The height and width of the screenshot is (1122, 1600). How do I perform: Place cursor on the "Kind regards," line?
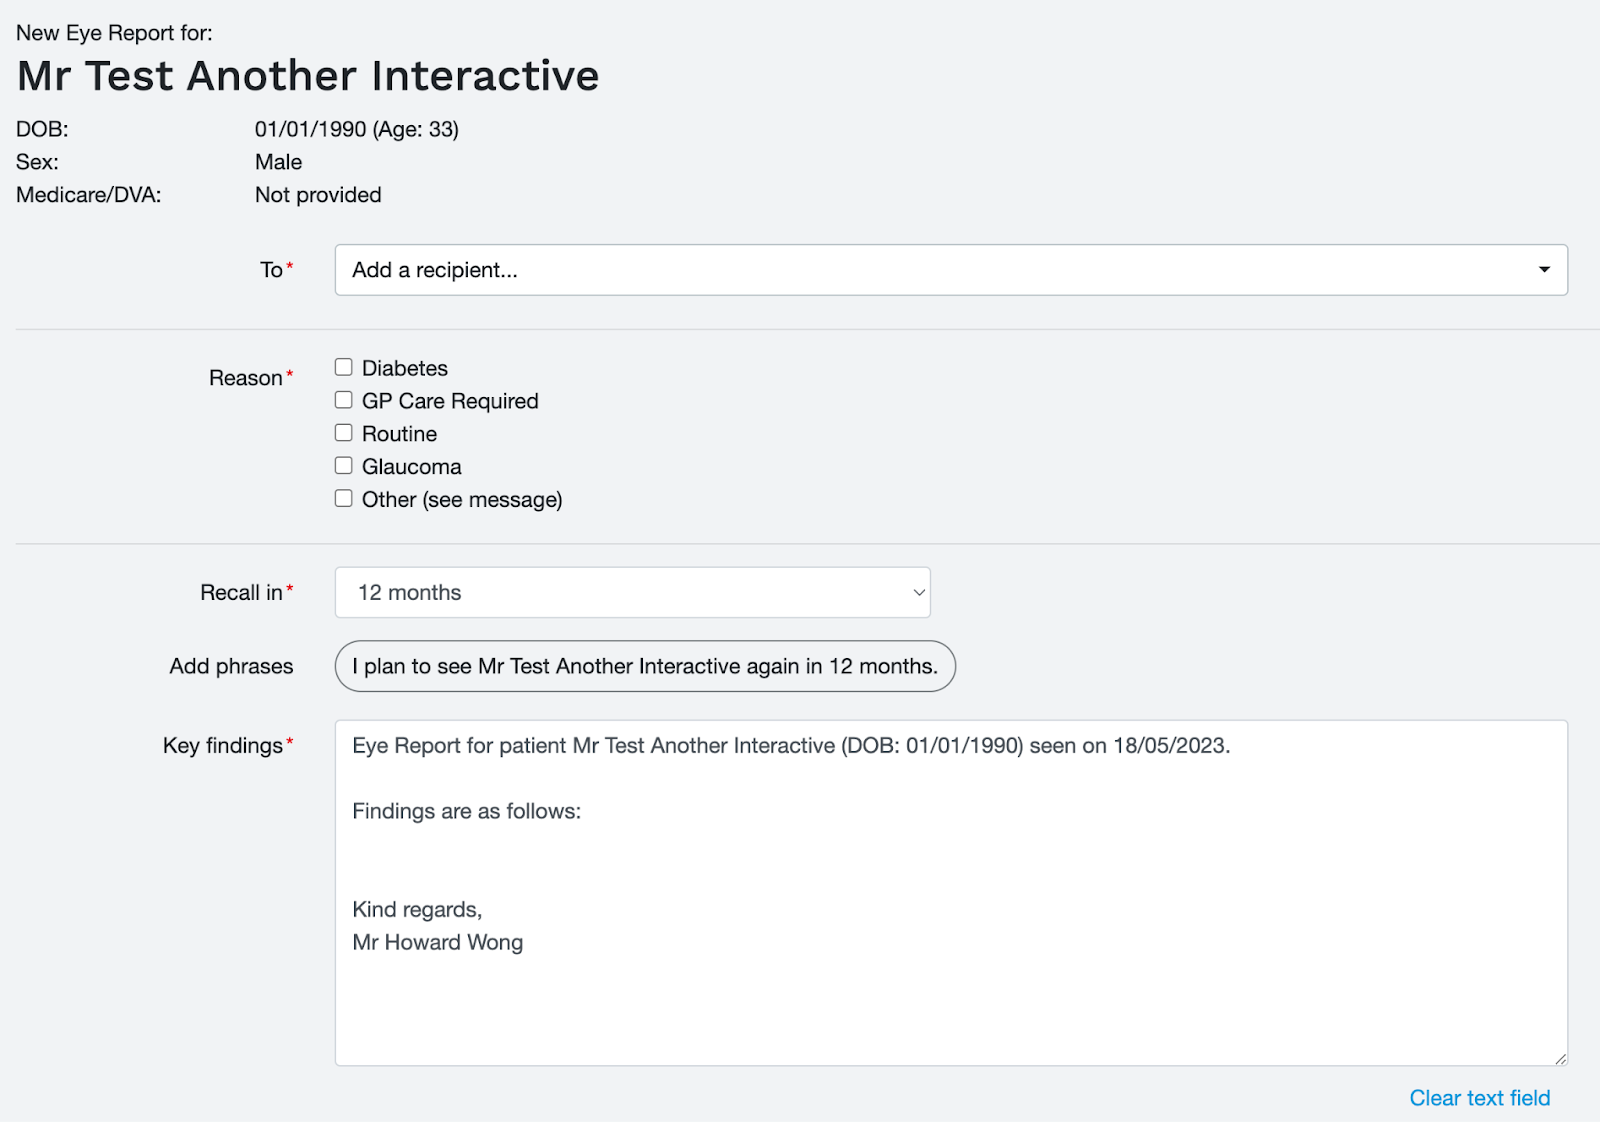(417, 909)
